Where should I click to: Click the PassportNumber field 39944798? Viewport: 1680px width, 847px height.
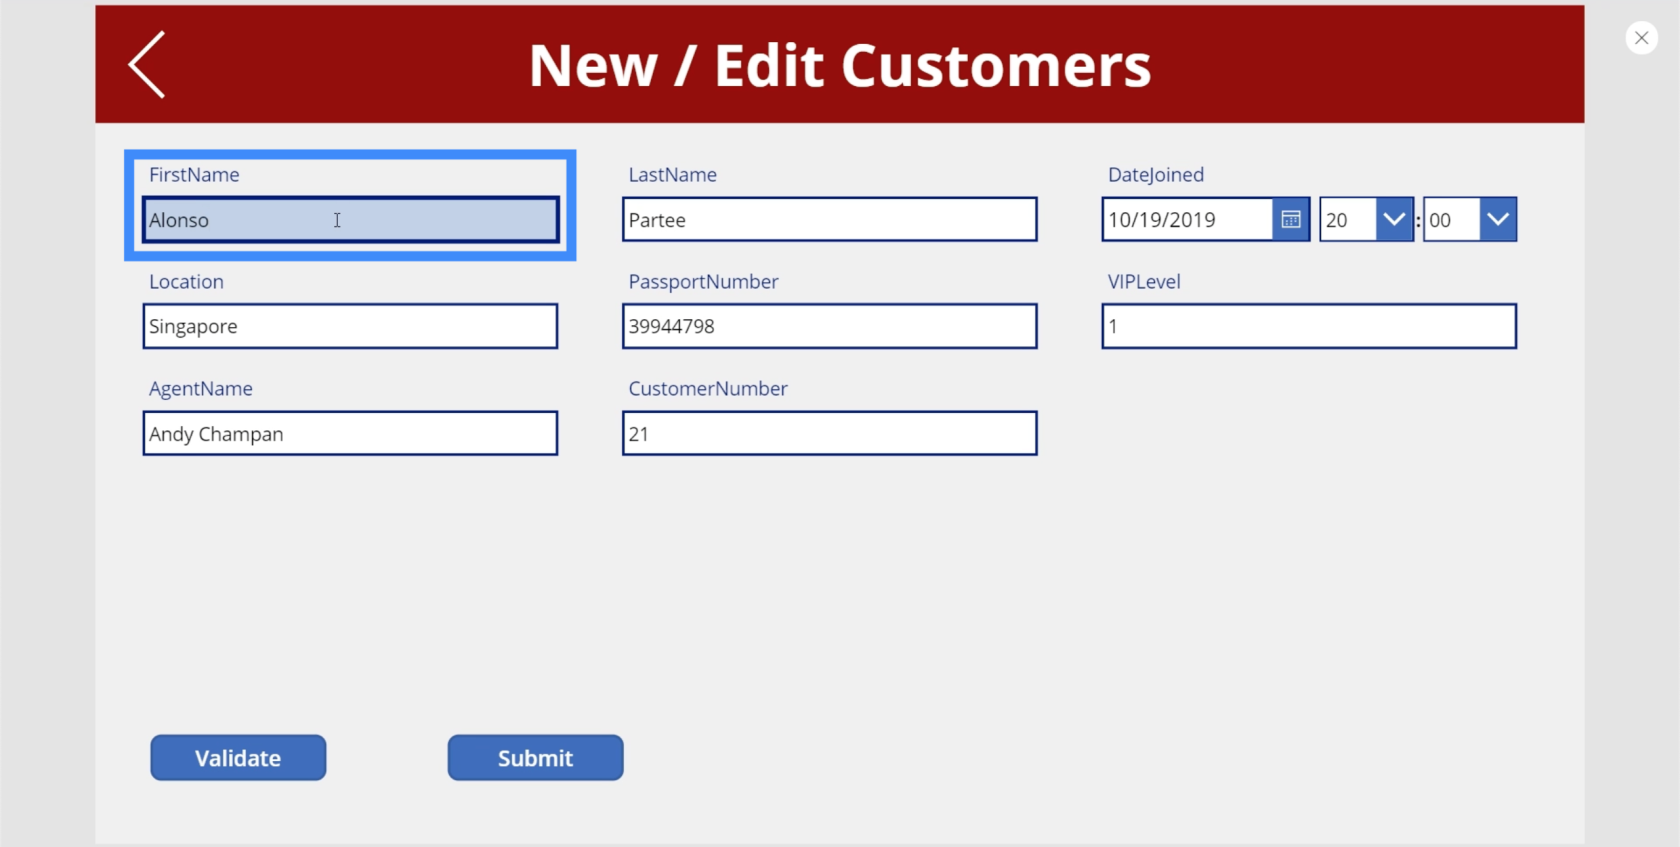pyautogui.click(x=829, y=326)
